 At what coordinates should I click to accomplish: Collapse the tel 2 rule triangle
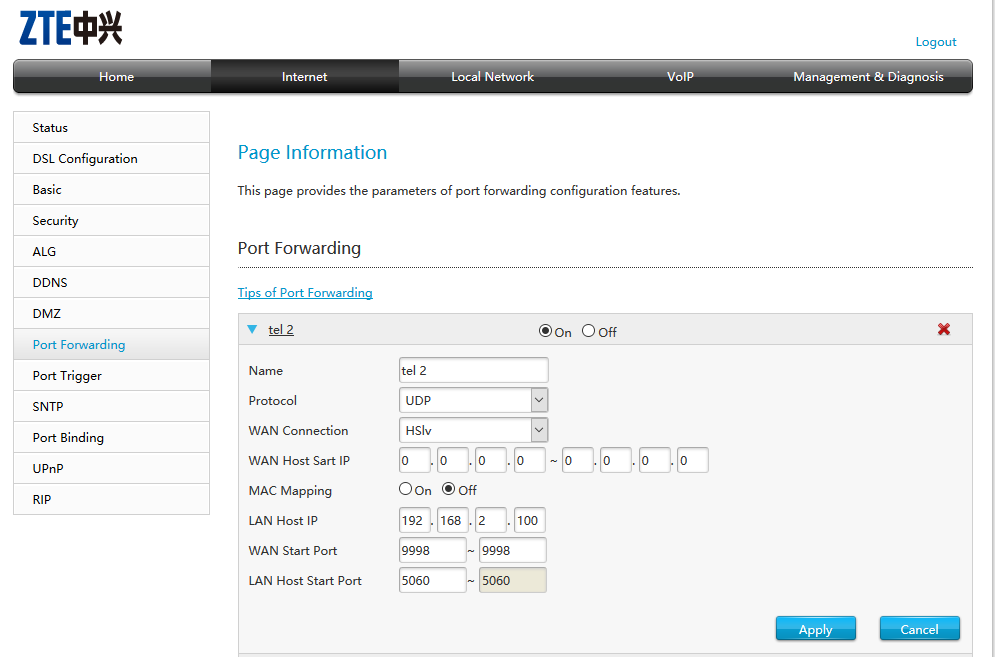(x=252, y=329)
